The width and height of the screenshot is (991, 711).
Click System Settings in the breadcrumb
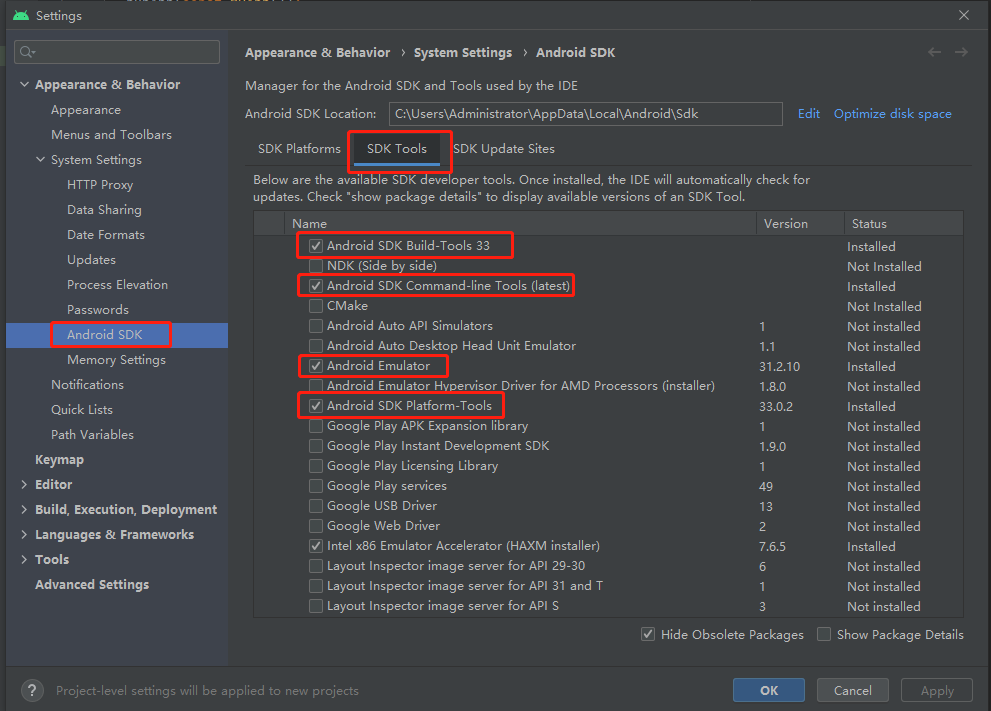(x=463, y=52)
